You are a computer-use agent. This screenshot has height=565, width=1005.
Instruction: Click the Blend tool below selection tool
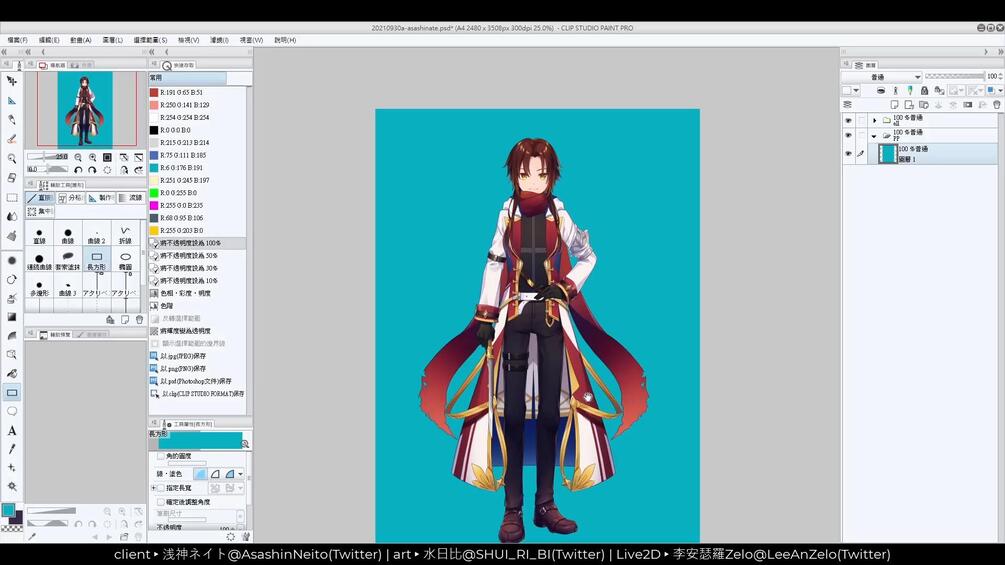tap(12, 217)
